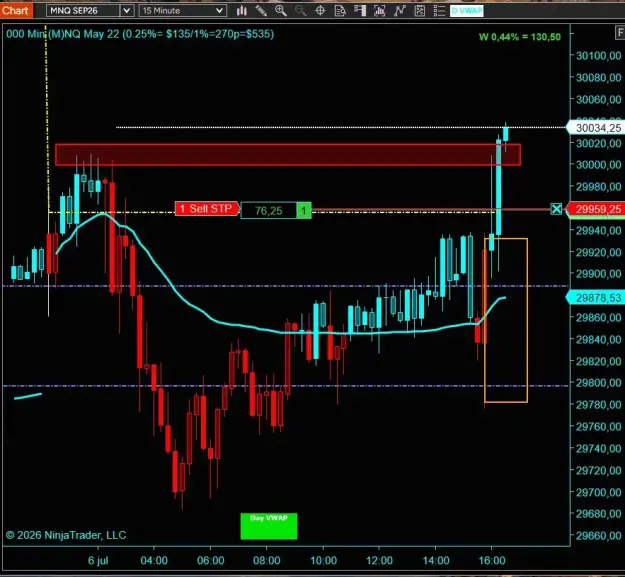The height and width of the screenshot is (577, 625).
Task: Open the data box icon
Action: point(340,11)
